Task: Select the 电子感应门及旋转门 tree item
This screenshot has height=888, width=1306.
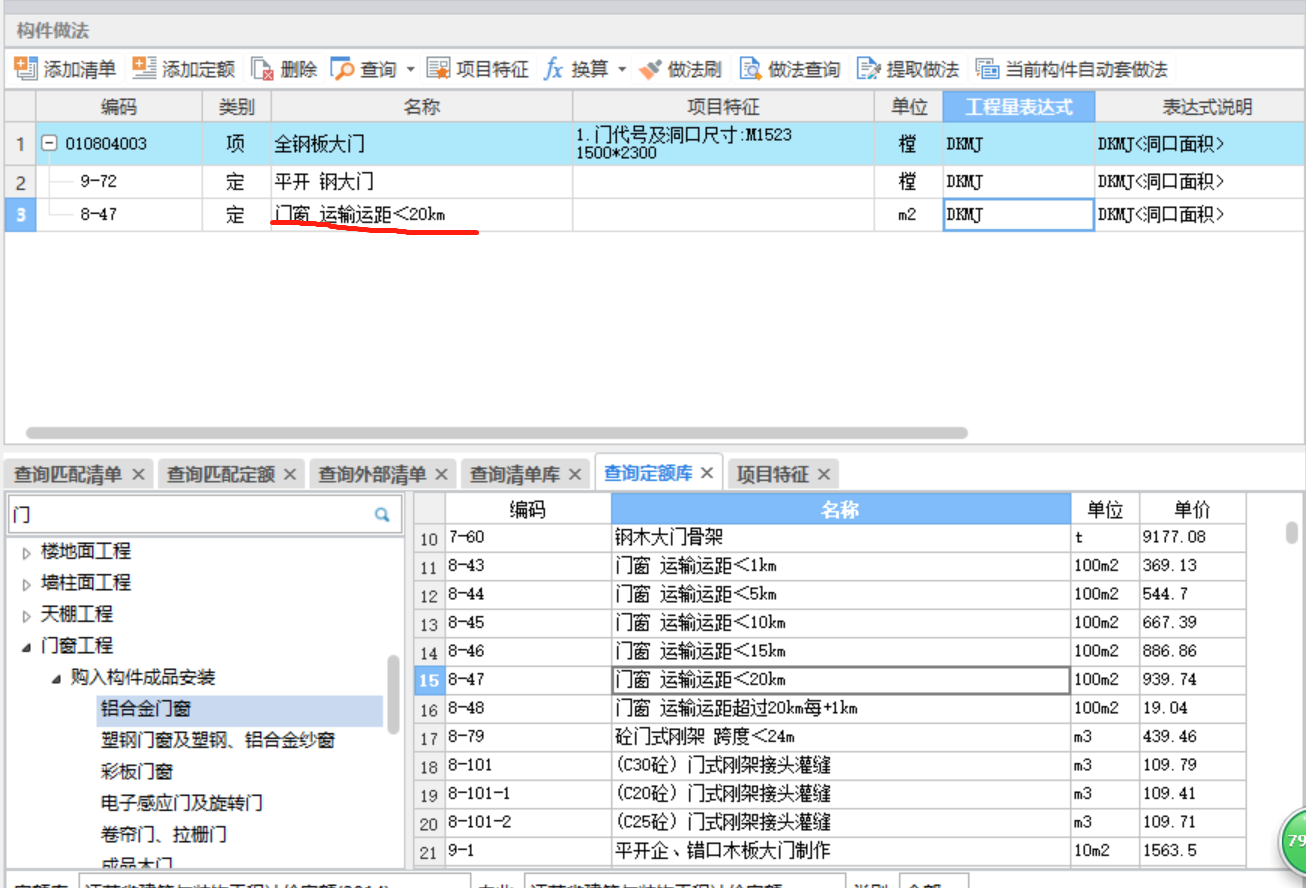Action: click(182, 803)
